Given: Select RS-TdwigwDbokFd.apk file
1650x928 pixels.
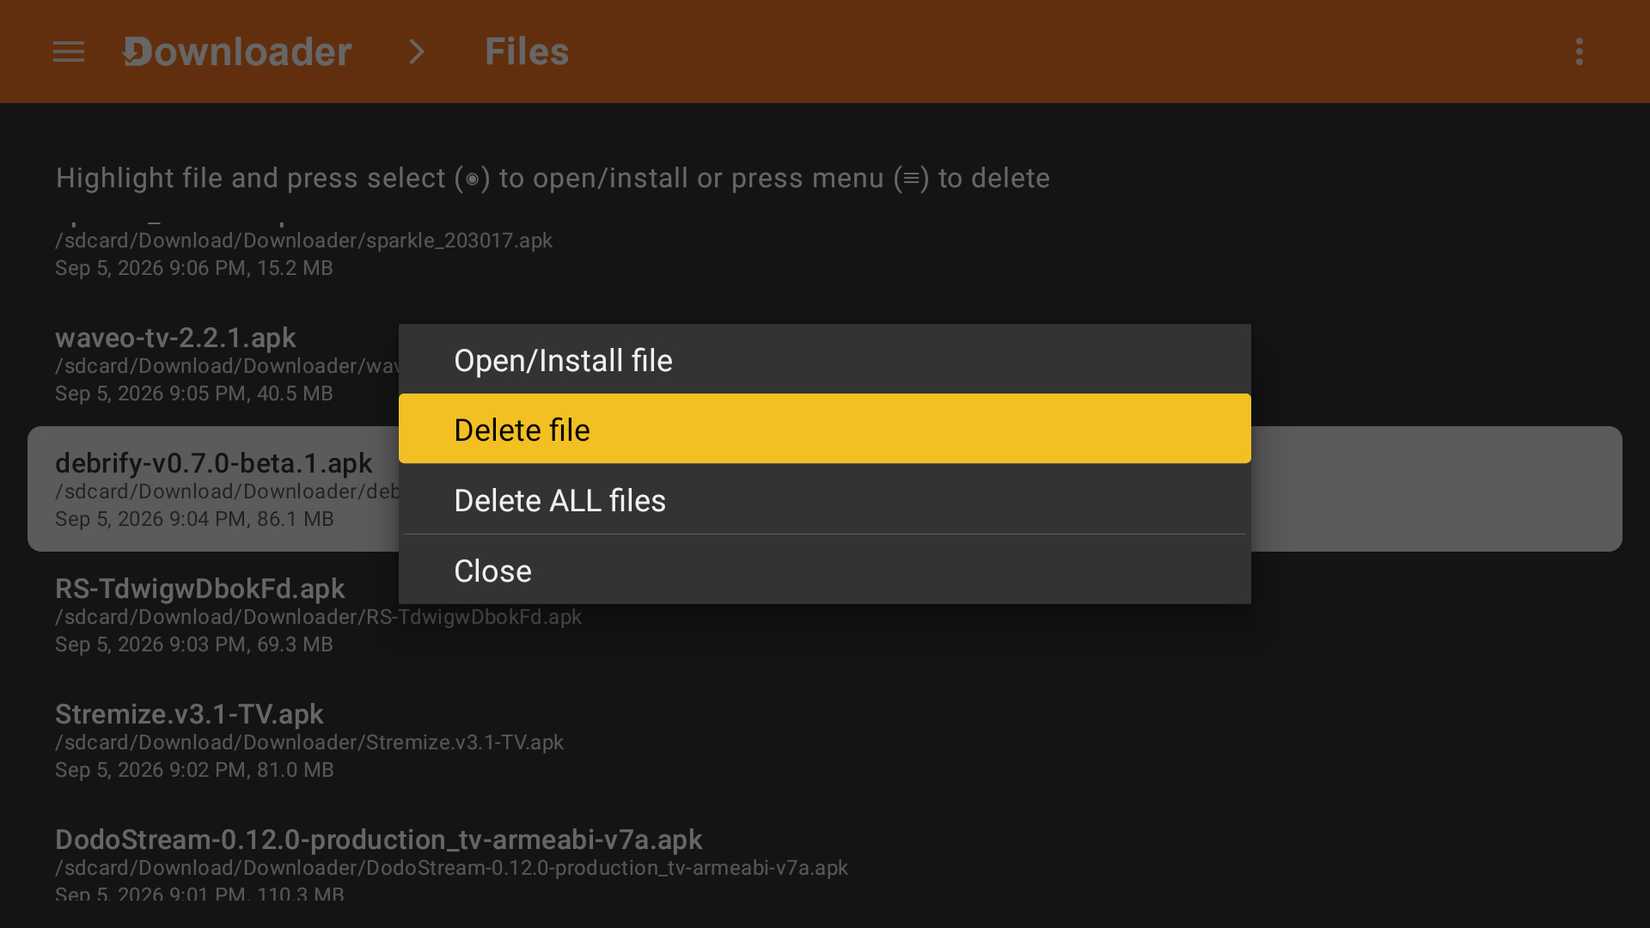Looking at the screenshot, I should [x=200, y=589].
